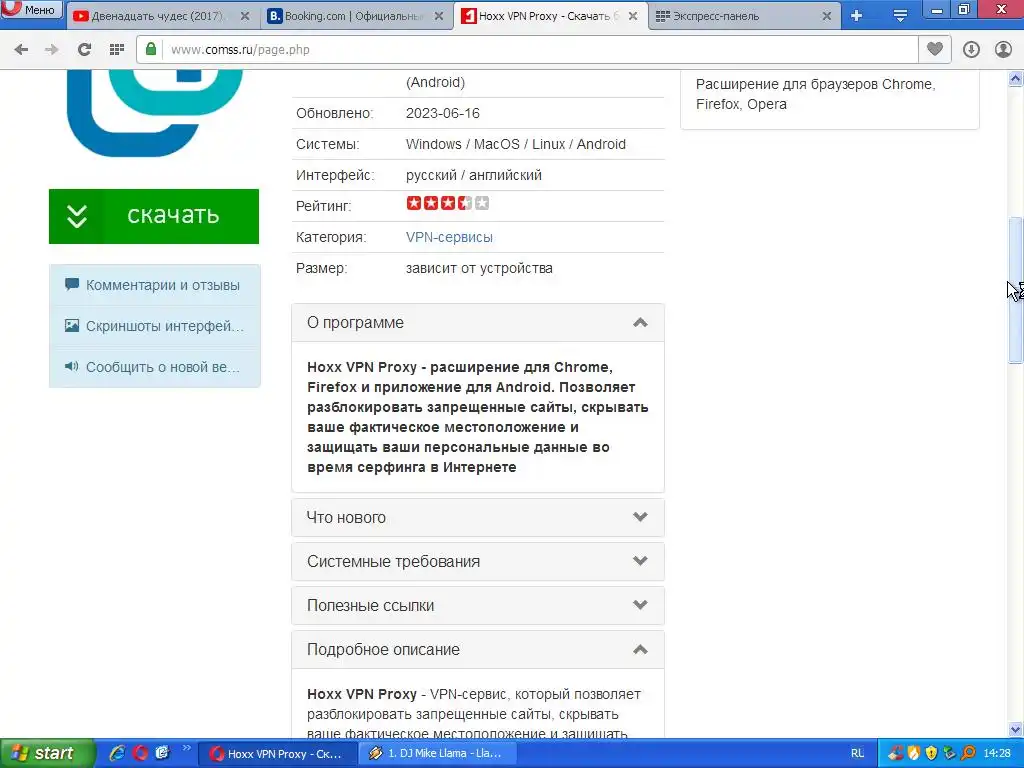Click the Windows / MacOS / Linux / Android text
1024x768 pixels.
click(x=516, y=144)
